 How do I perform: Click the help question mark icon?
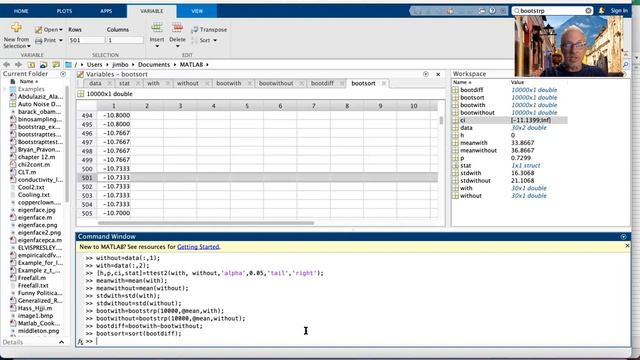[x=493, y=11]
